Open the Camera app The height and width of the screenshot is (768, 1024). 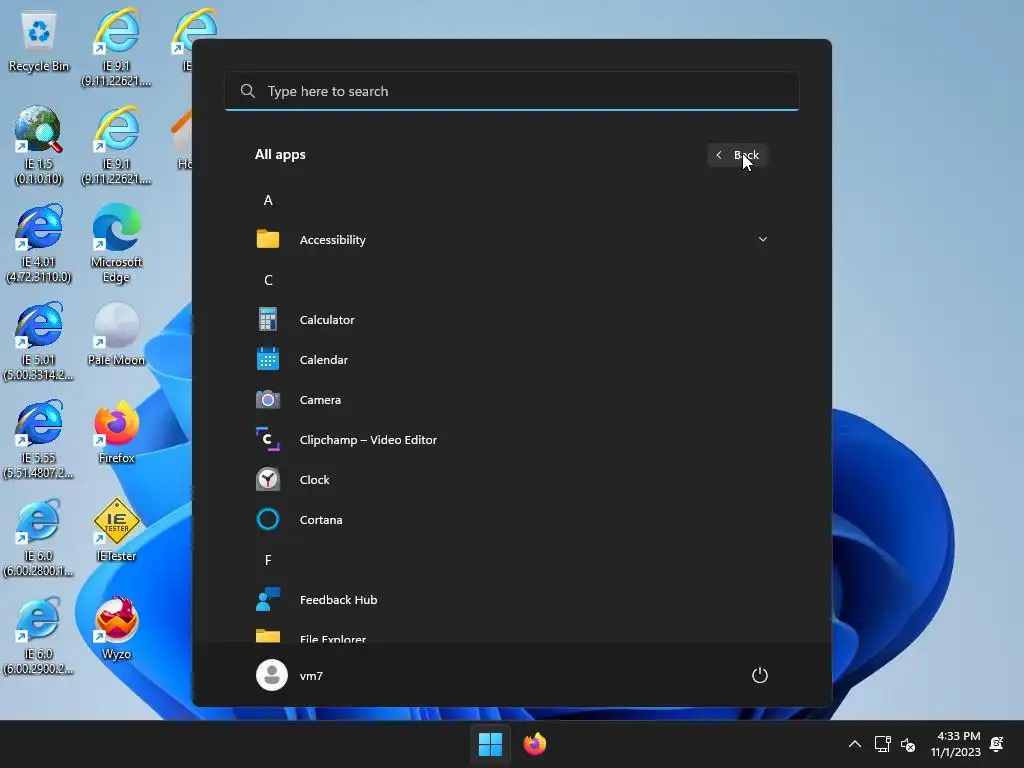point(320,400)
